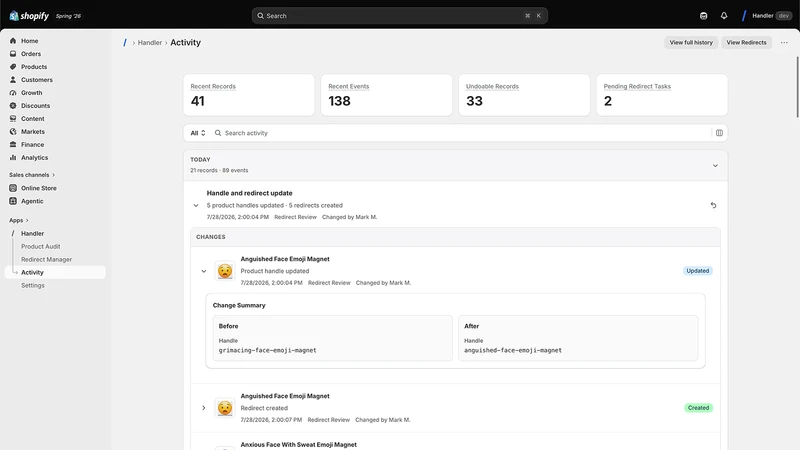
Task: Click the Markets globe icon
Action: tap(13, 132)
